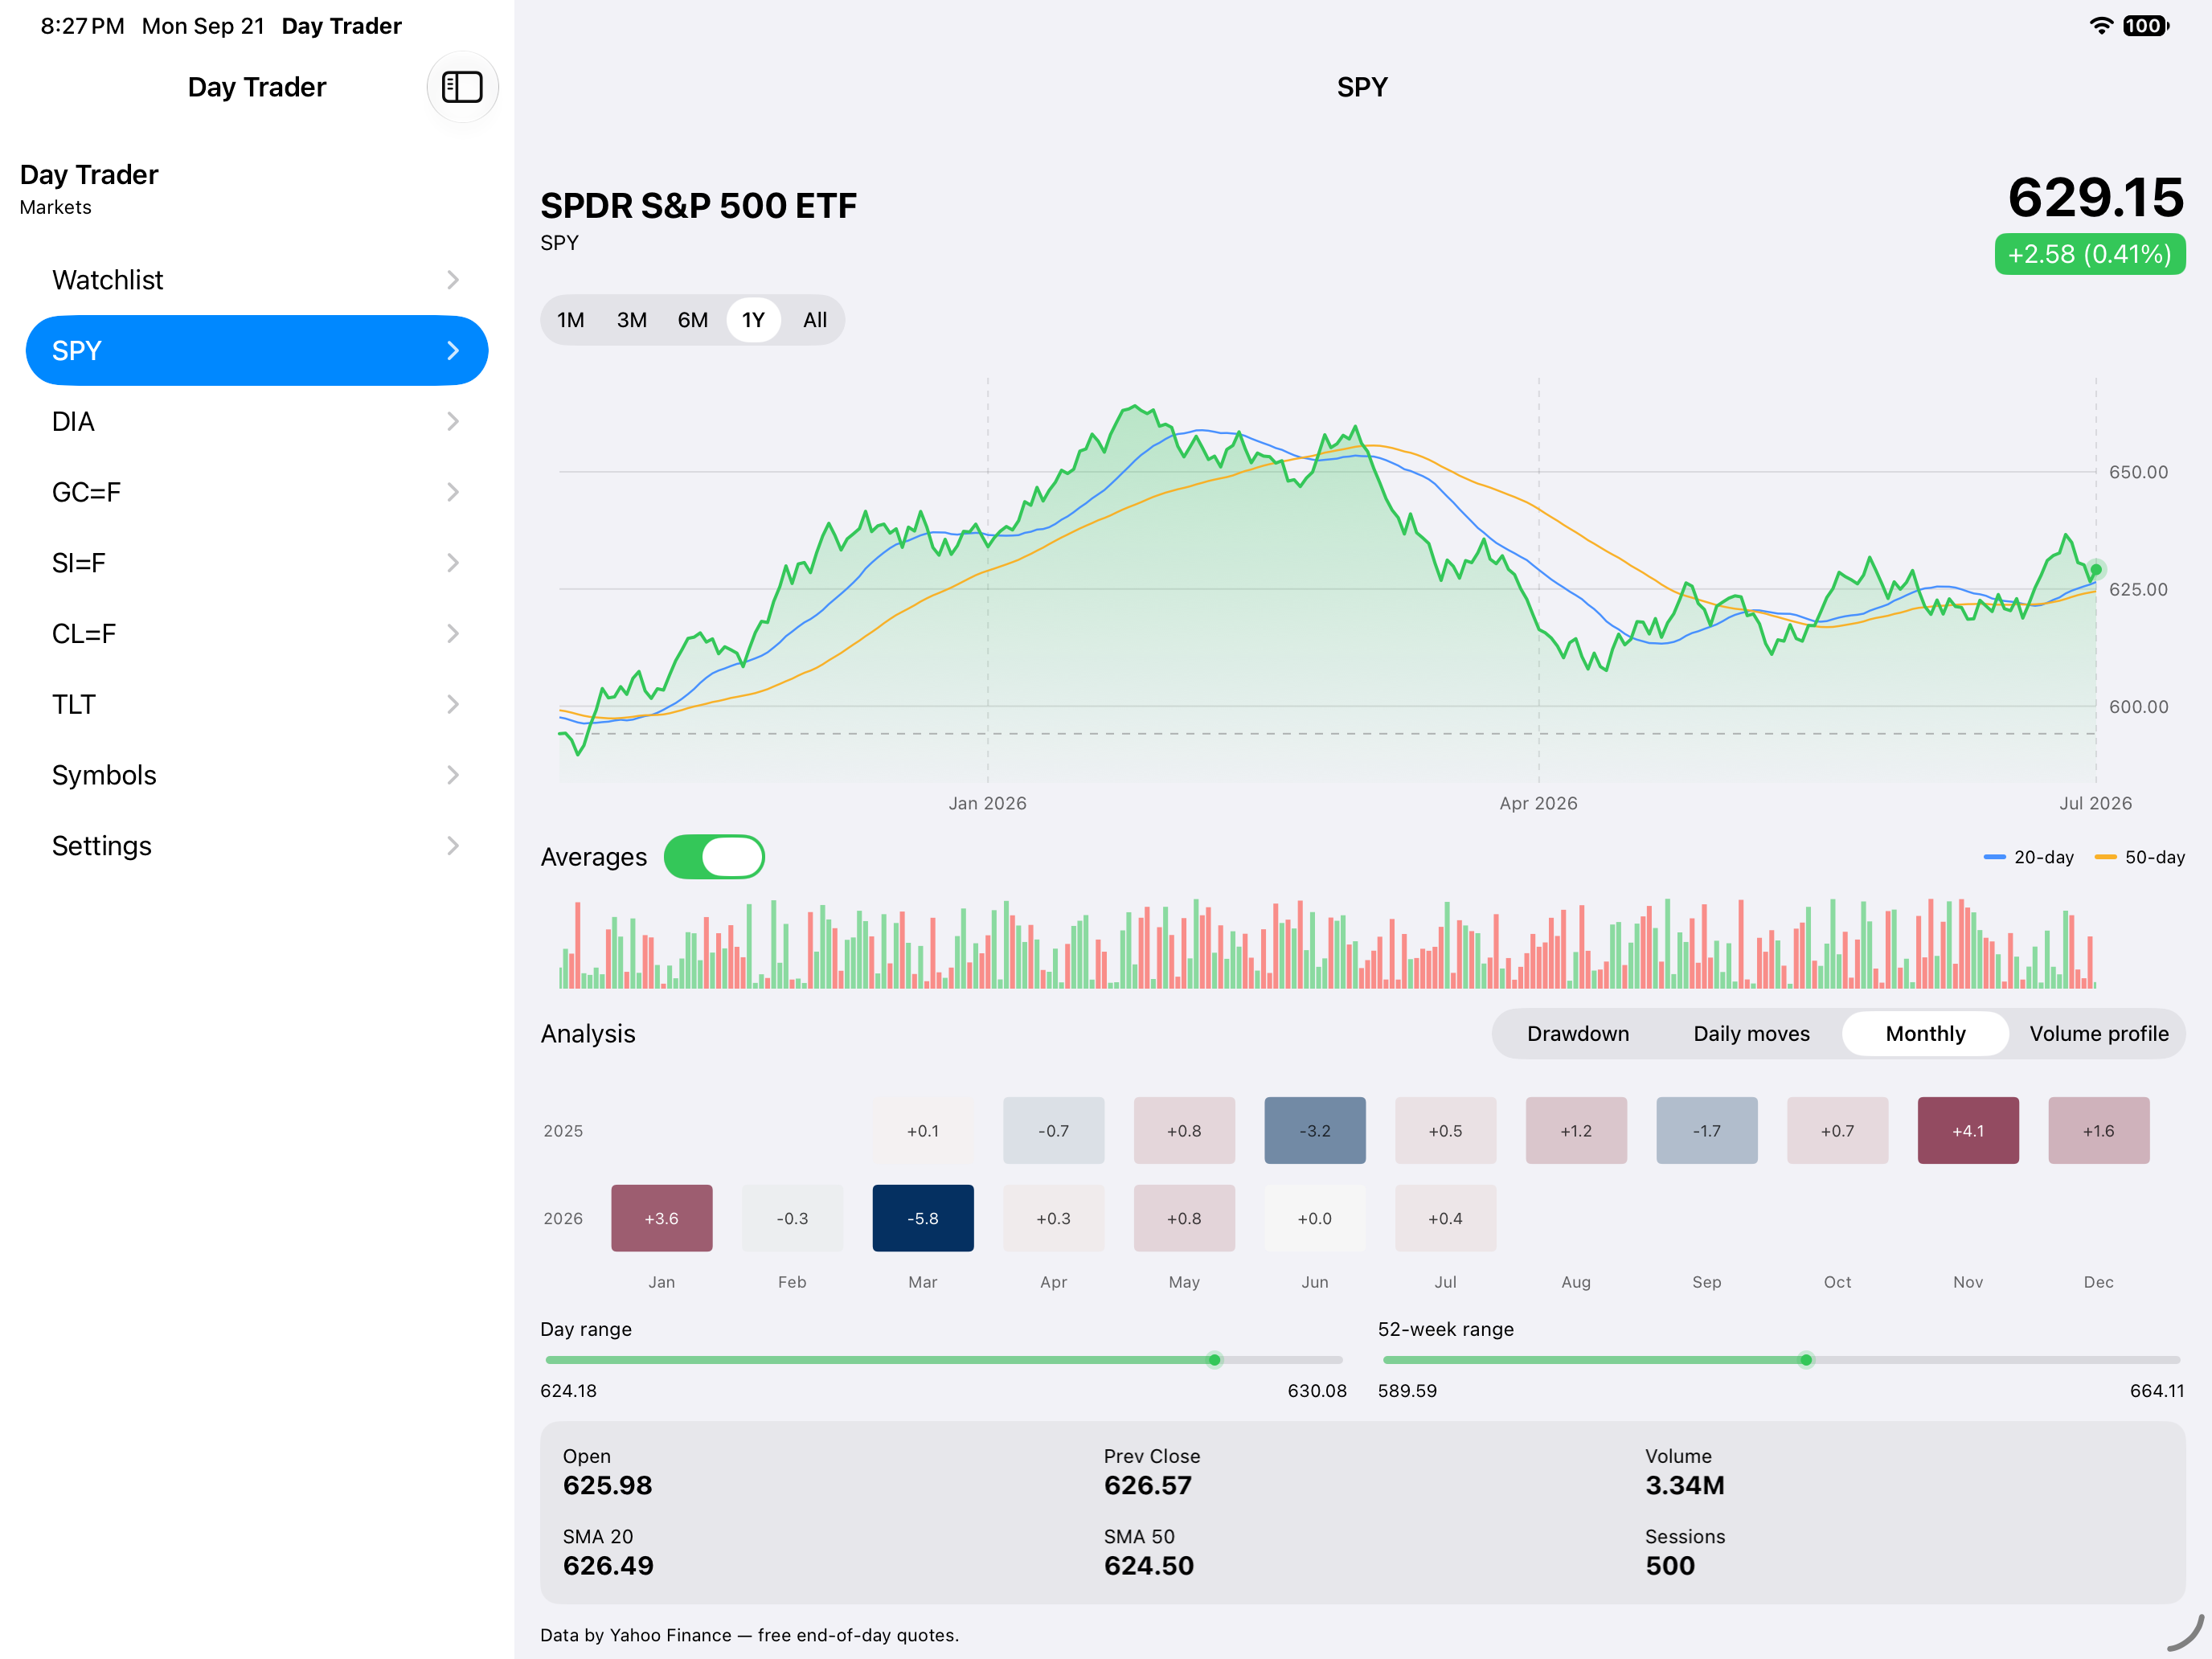The height and width of the screenshot is (1659, 2212).
Task: Select the January 2026 +3.6 heatmap cell
Action: click(x=662, y=1218)
